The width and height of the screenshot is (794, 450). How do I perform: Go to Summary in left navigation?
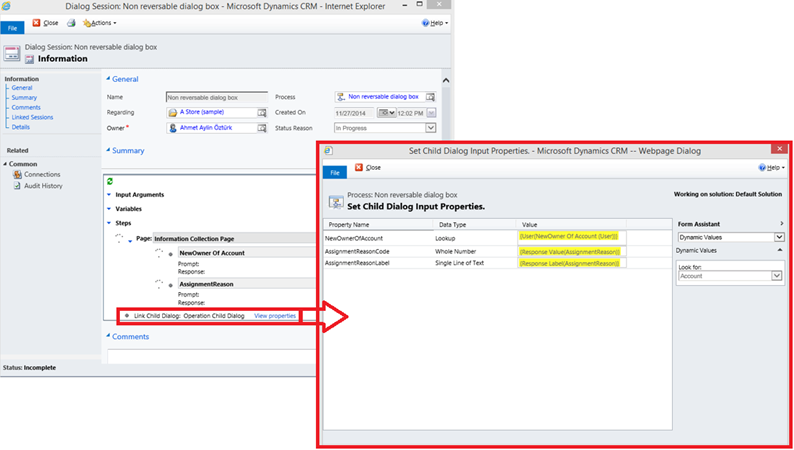coord(24,98)
